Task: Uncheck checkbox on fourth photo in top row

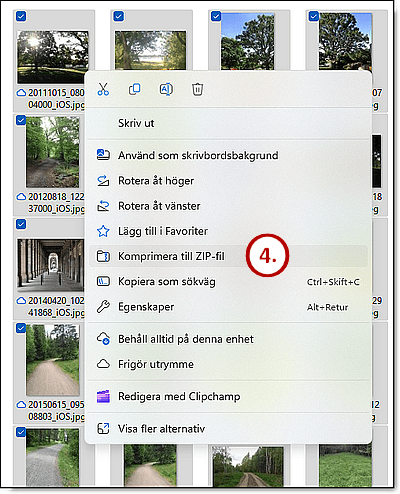Action: [x=314, y=16]
